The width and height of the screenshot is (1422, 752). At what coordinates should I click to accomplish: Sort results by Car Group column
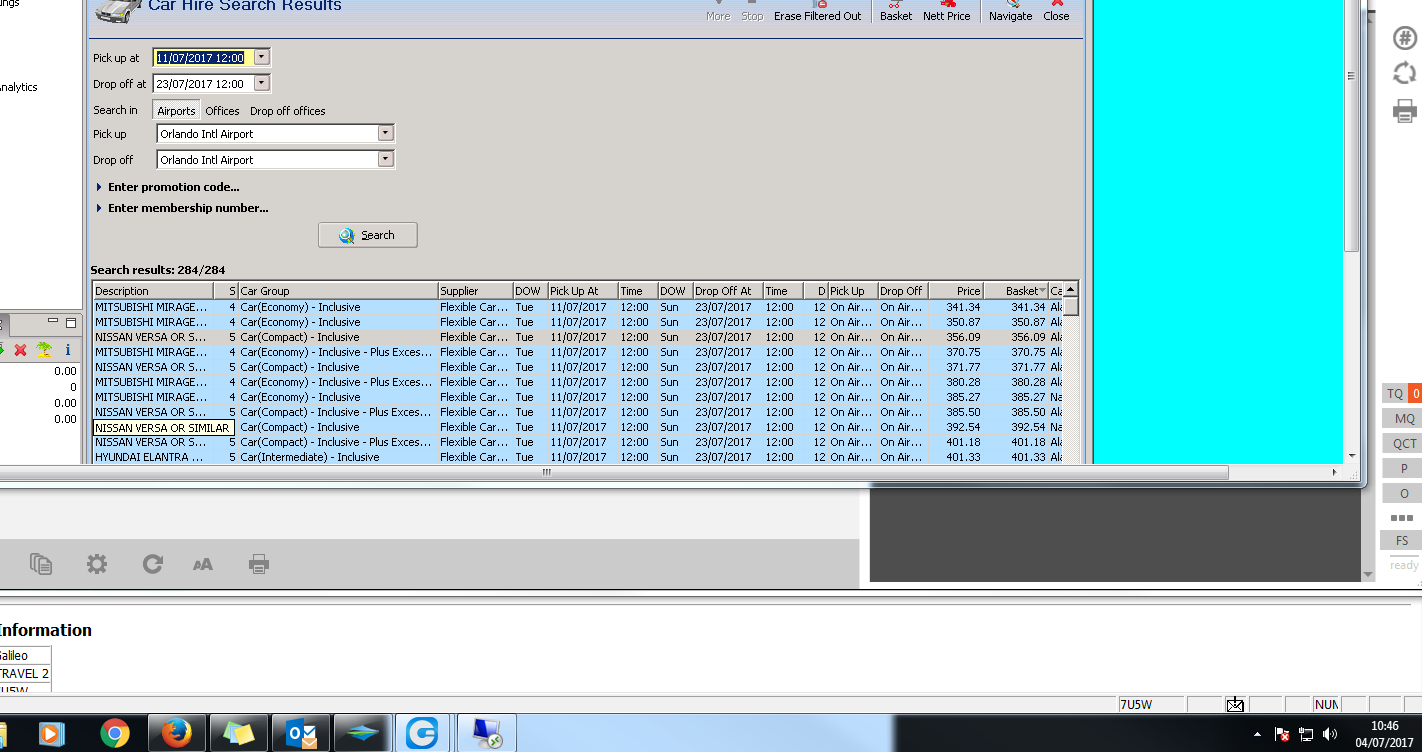tap(338, 291)
